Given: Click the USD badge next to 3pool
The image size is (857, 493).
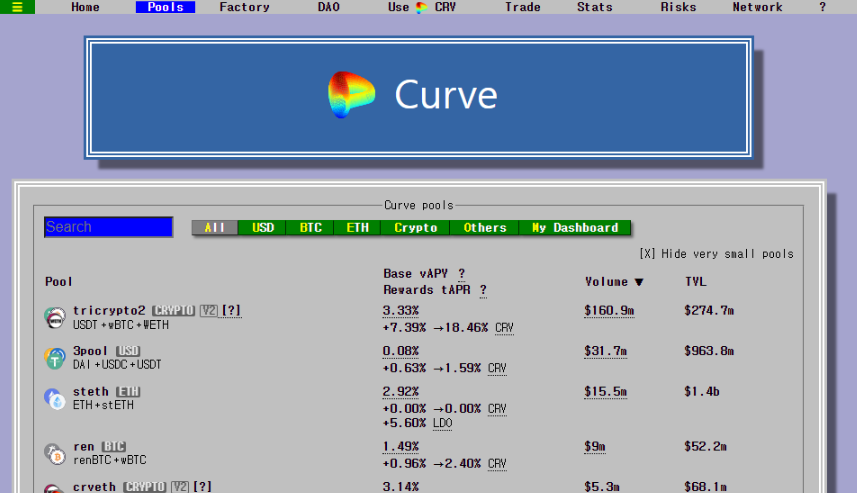Looking at the screenshot, I should tap(128, 351).
